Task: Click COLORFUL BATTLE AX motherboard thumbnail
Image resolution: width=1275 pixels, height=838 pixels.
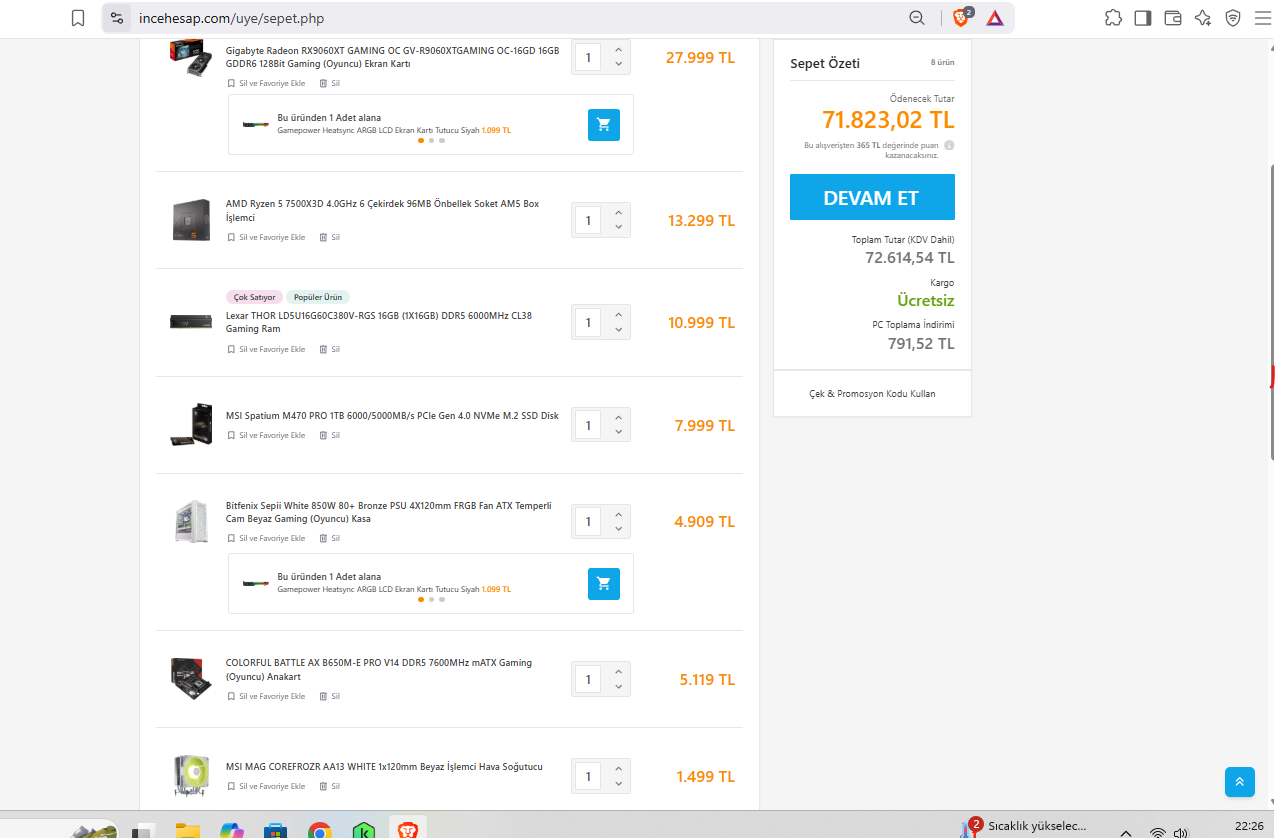Action: pos(190,679)
